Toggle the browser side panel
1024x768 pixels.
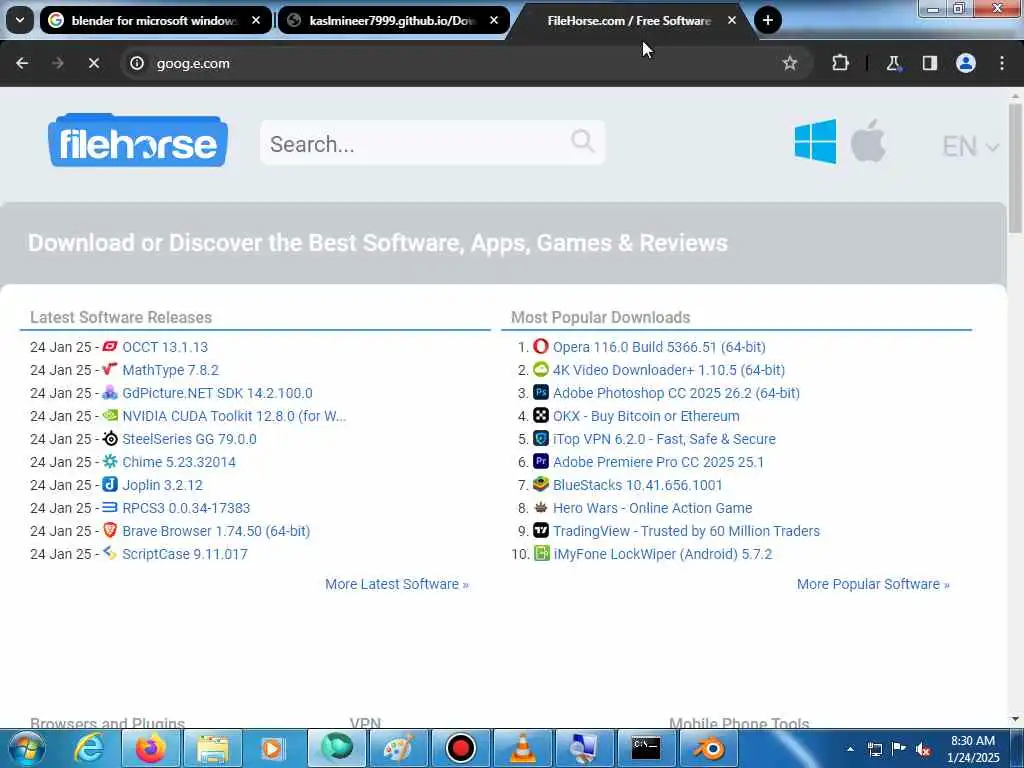pyautogui.click(x=930, y=63)
